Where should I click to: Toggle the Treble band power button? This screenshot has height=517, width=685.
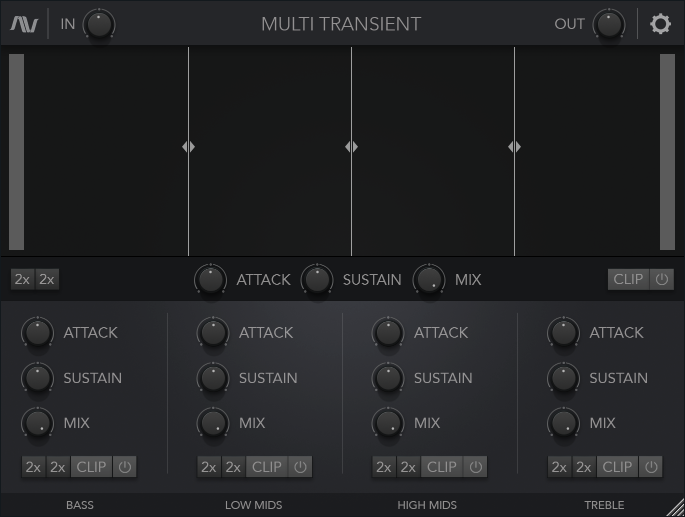click(x=651, y=467)
